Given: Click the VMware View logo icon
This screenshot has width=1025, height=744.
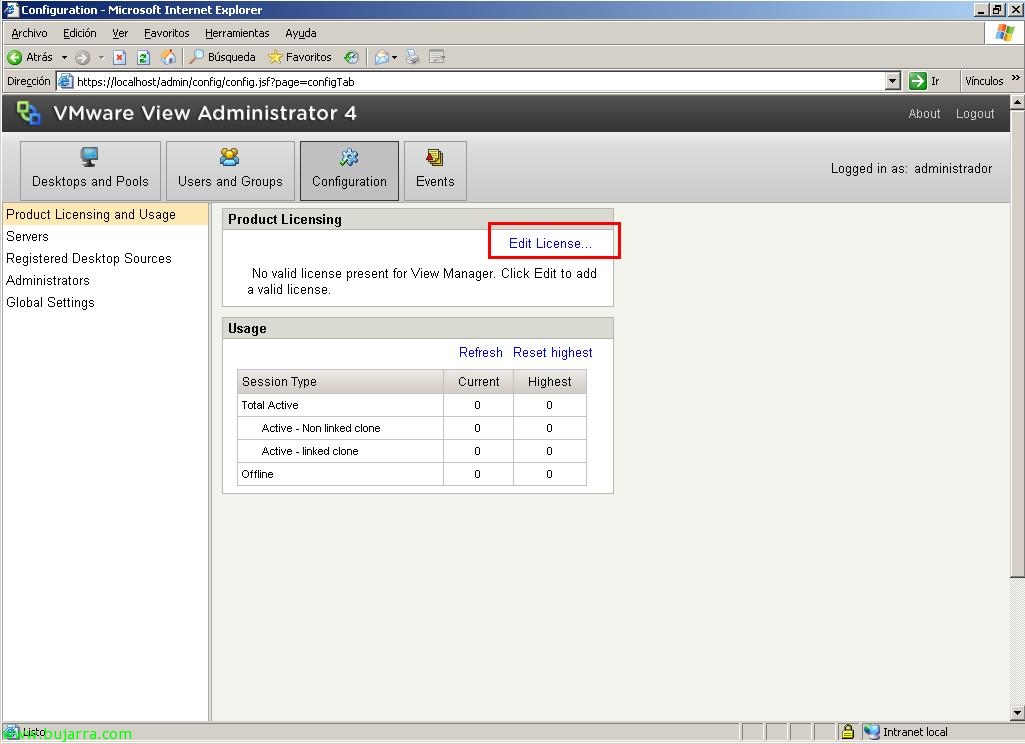Looking at the screenshot, I should pos(28,113).
